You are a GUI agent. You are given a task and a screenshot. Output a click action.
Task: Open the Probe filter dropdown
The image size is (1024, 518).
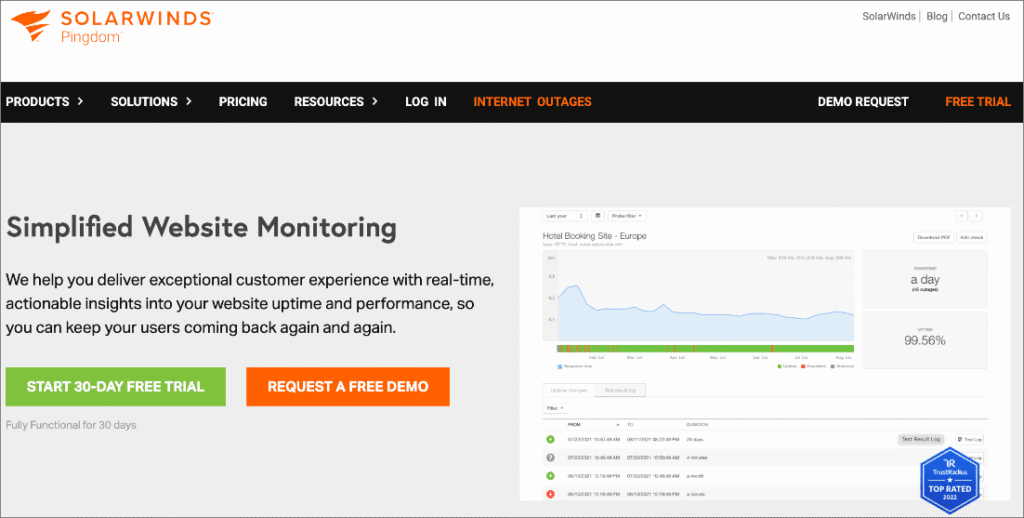627,216
